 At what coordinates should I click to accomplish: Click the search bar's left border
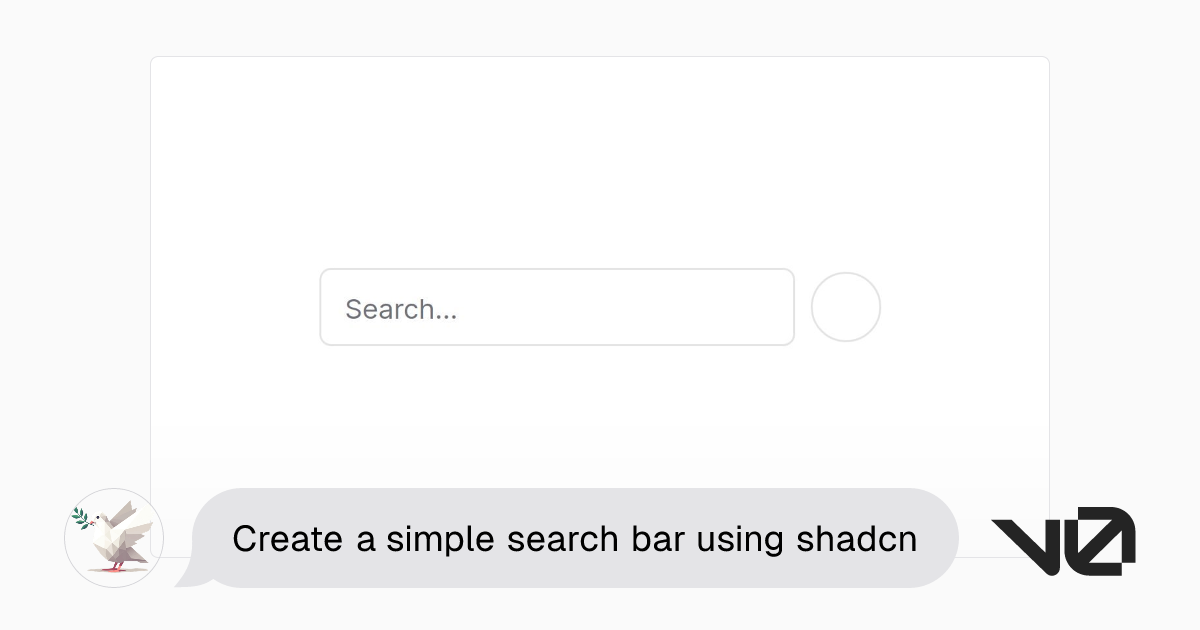[321, 307]
